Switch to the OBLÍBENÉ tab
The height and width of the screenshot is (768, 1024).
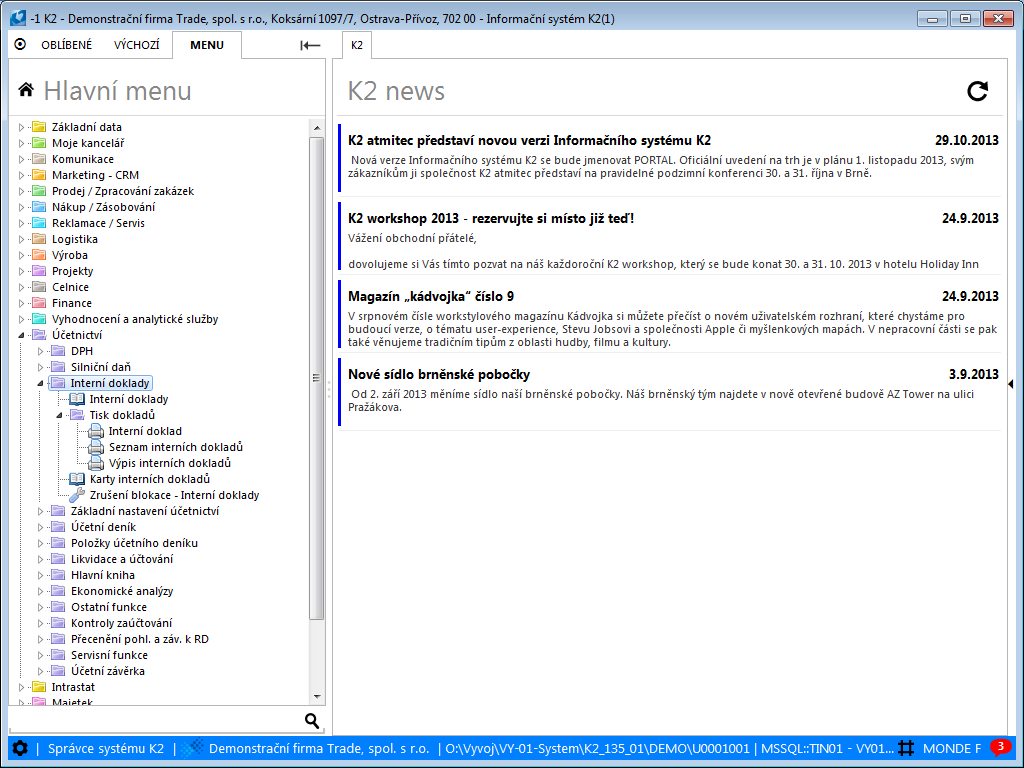point(67,45)
